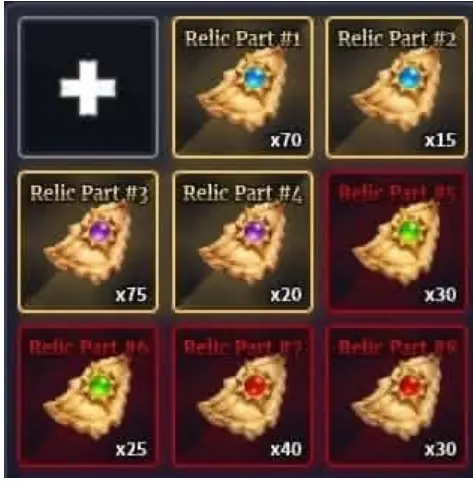Image resolution: width=473 pixels, height=483 pixels.
Task: Choose the locked Relic Part #7 fragment
Action: pos(243,397)
